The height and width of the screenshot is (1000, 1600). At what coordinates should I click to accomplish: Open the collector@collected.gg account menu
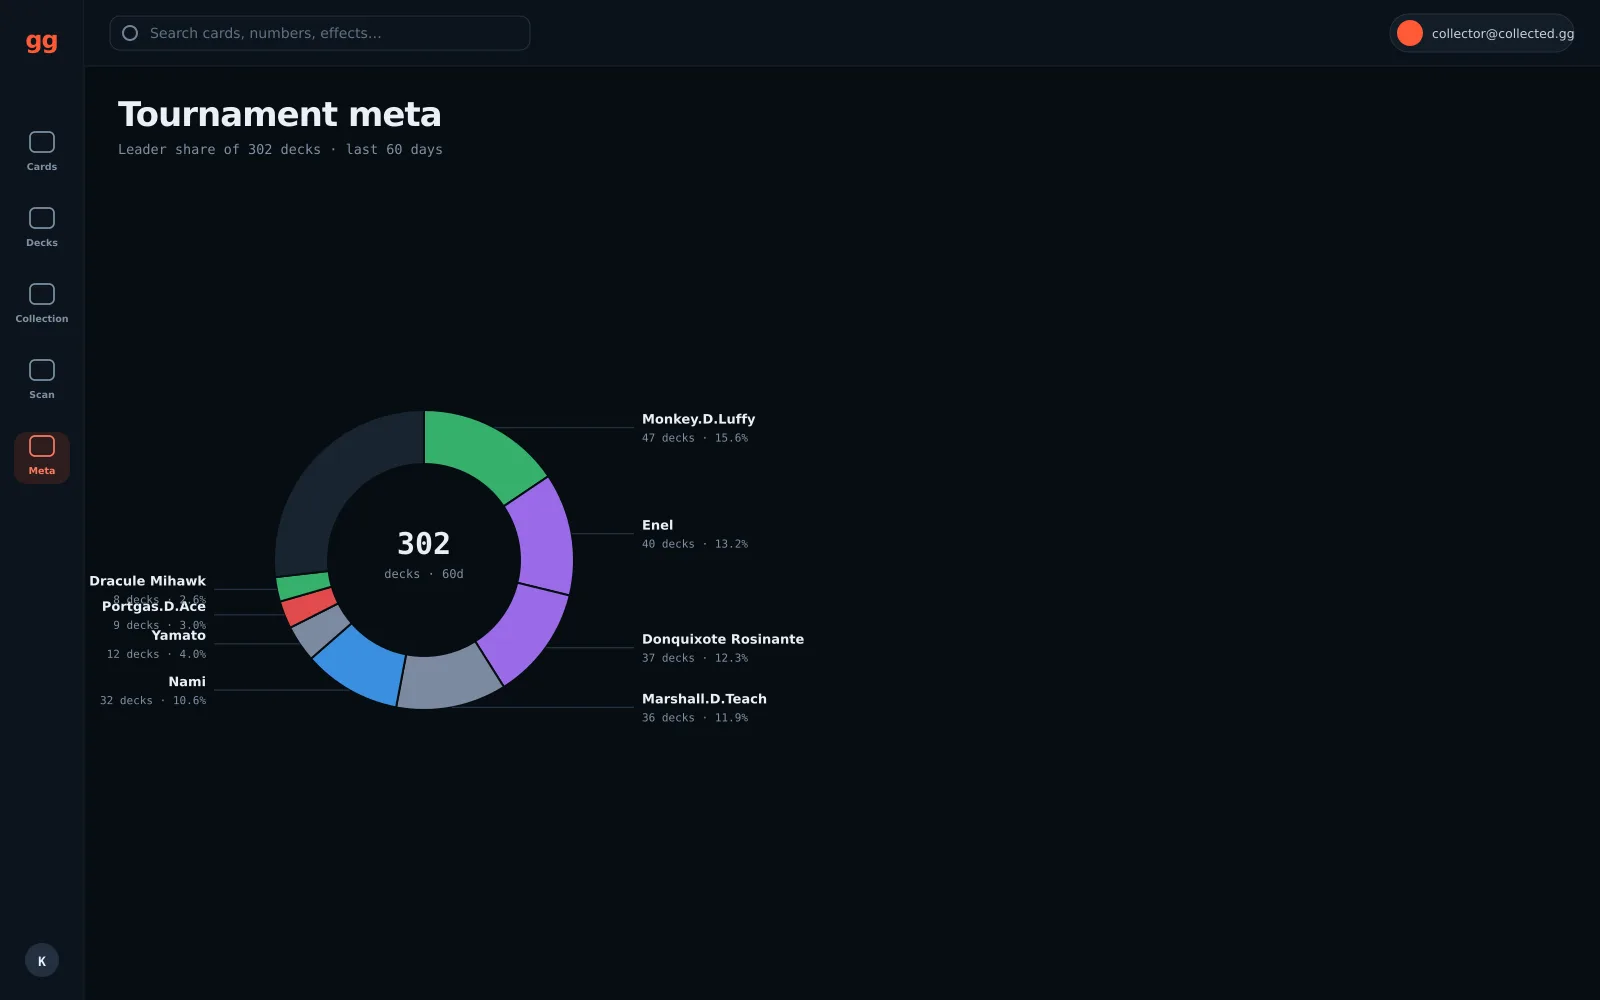click(x=1482, y=33)
